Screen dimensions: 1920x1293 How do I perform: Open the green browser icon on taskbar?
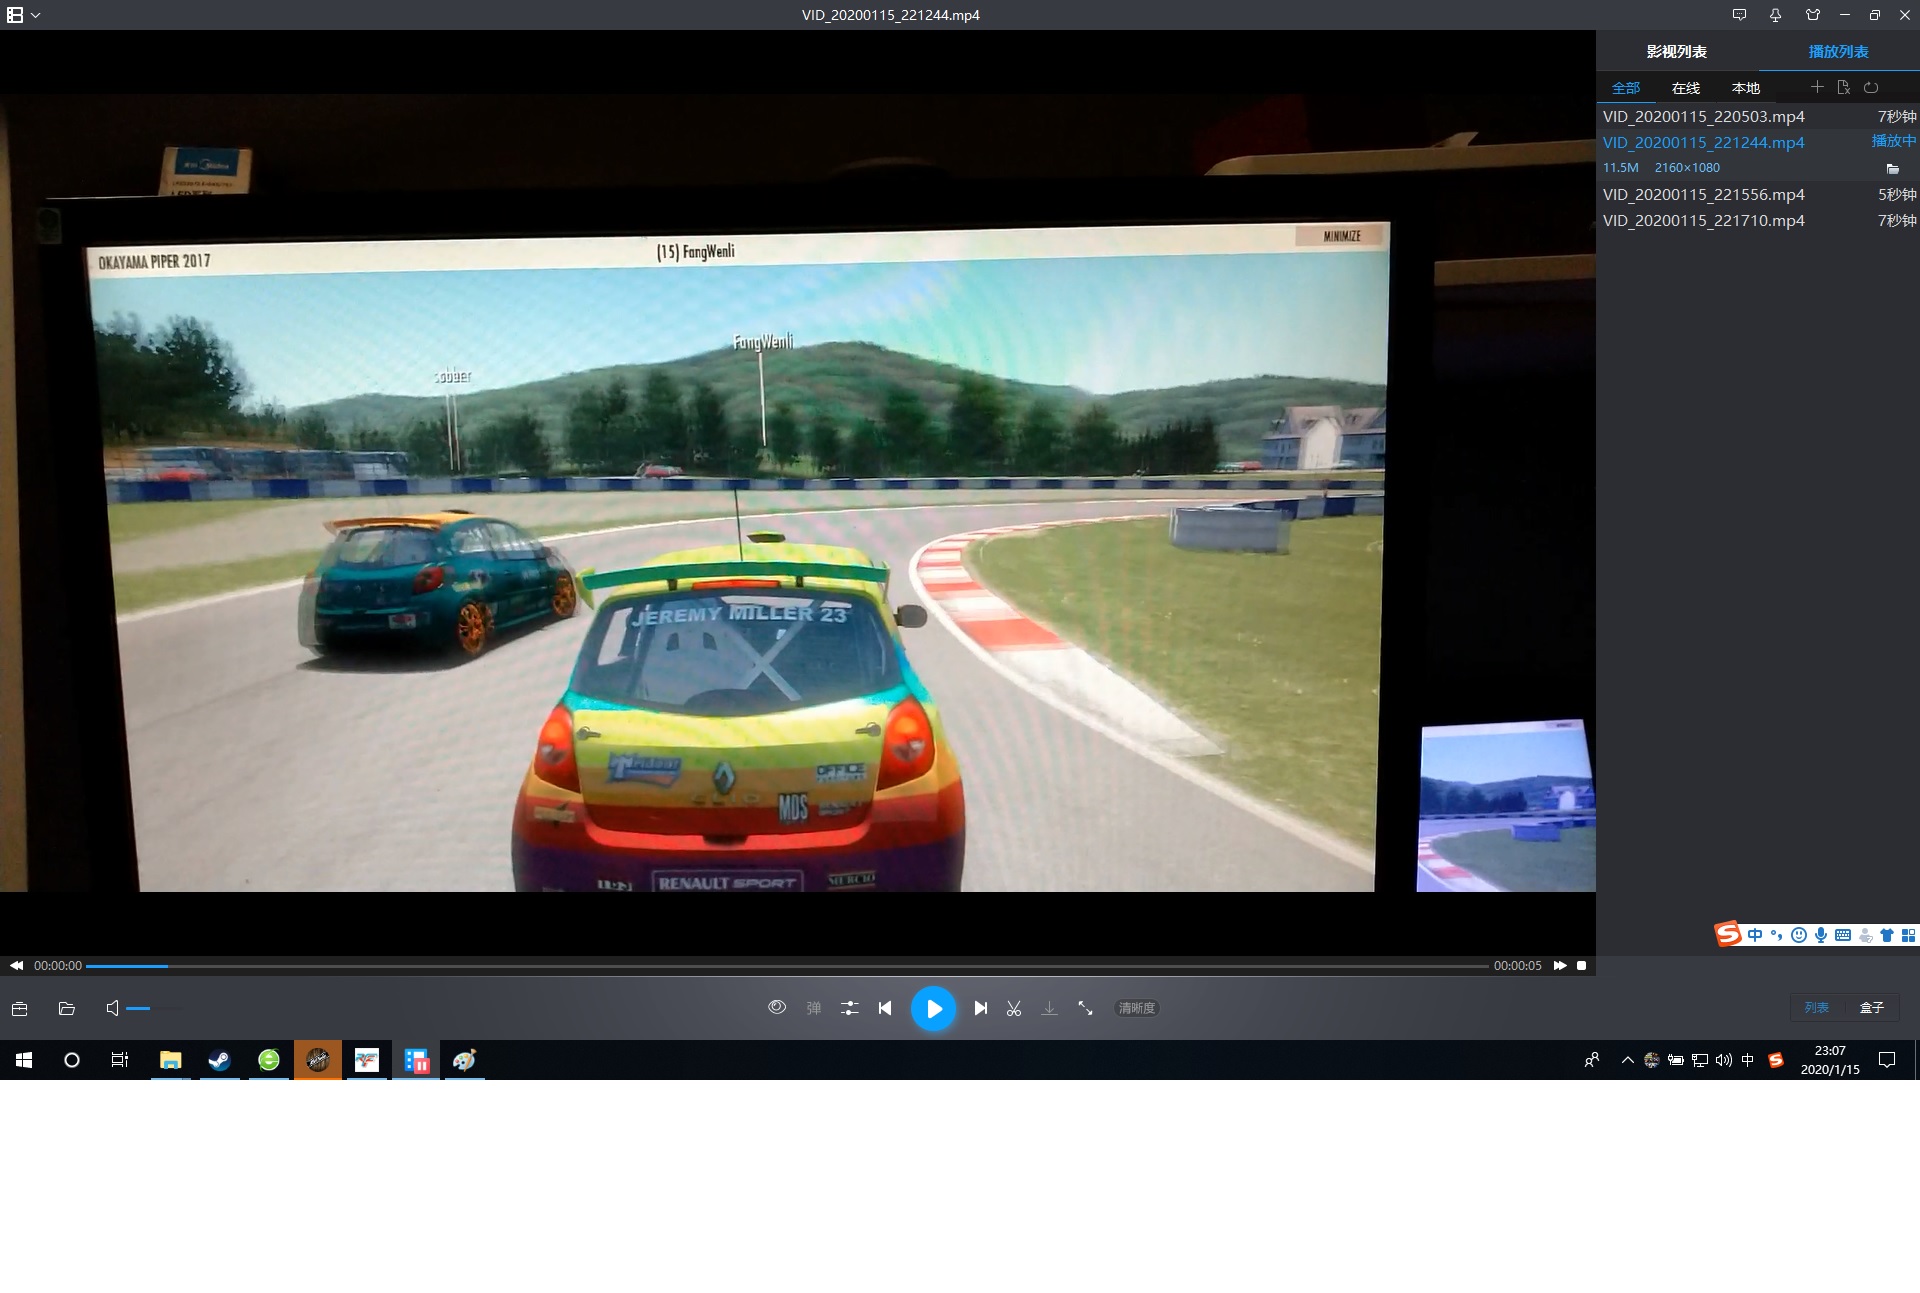click(268, 1060)
